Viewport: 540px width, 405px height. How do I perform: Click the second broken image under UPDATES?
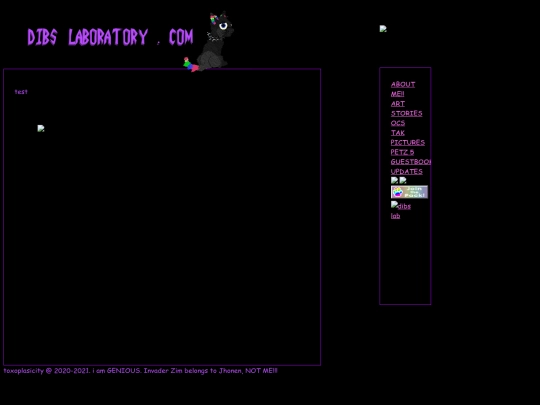point(403,180)
